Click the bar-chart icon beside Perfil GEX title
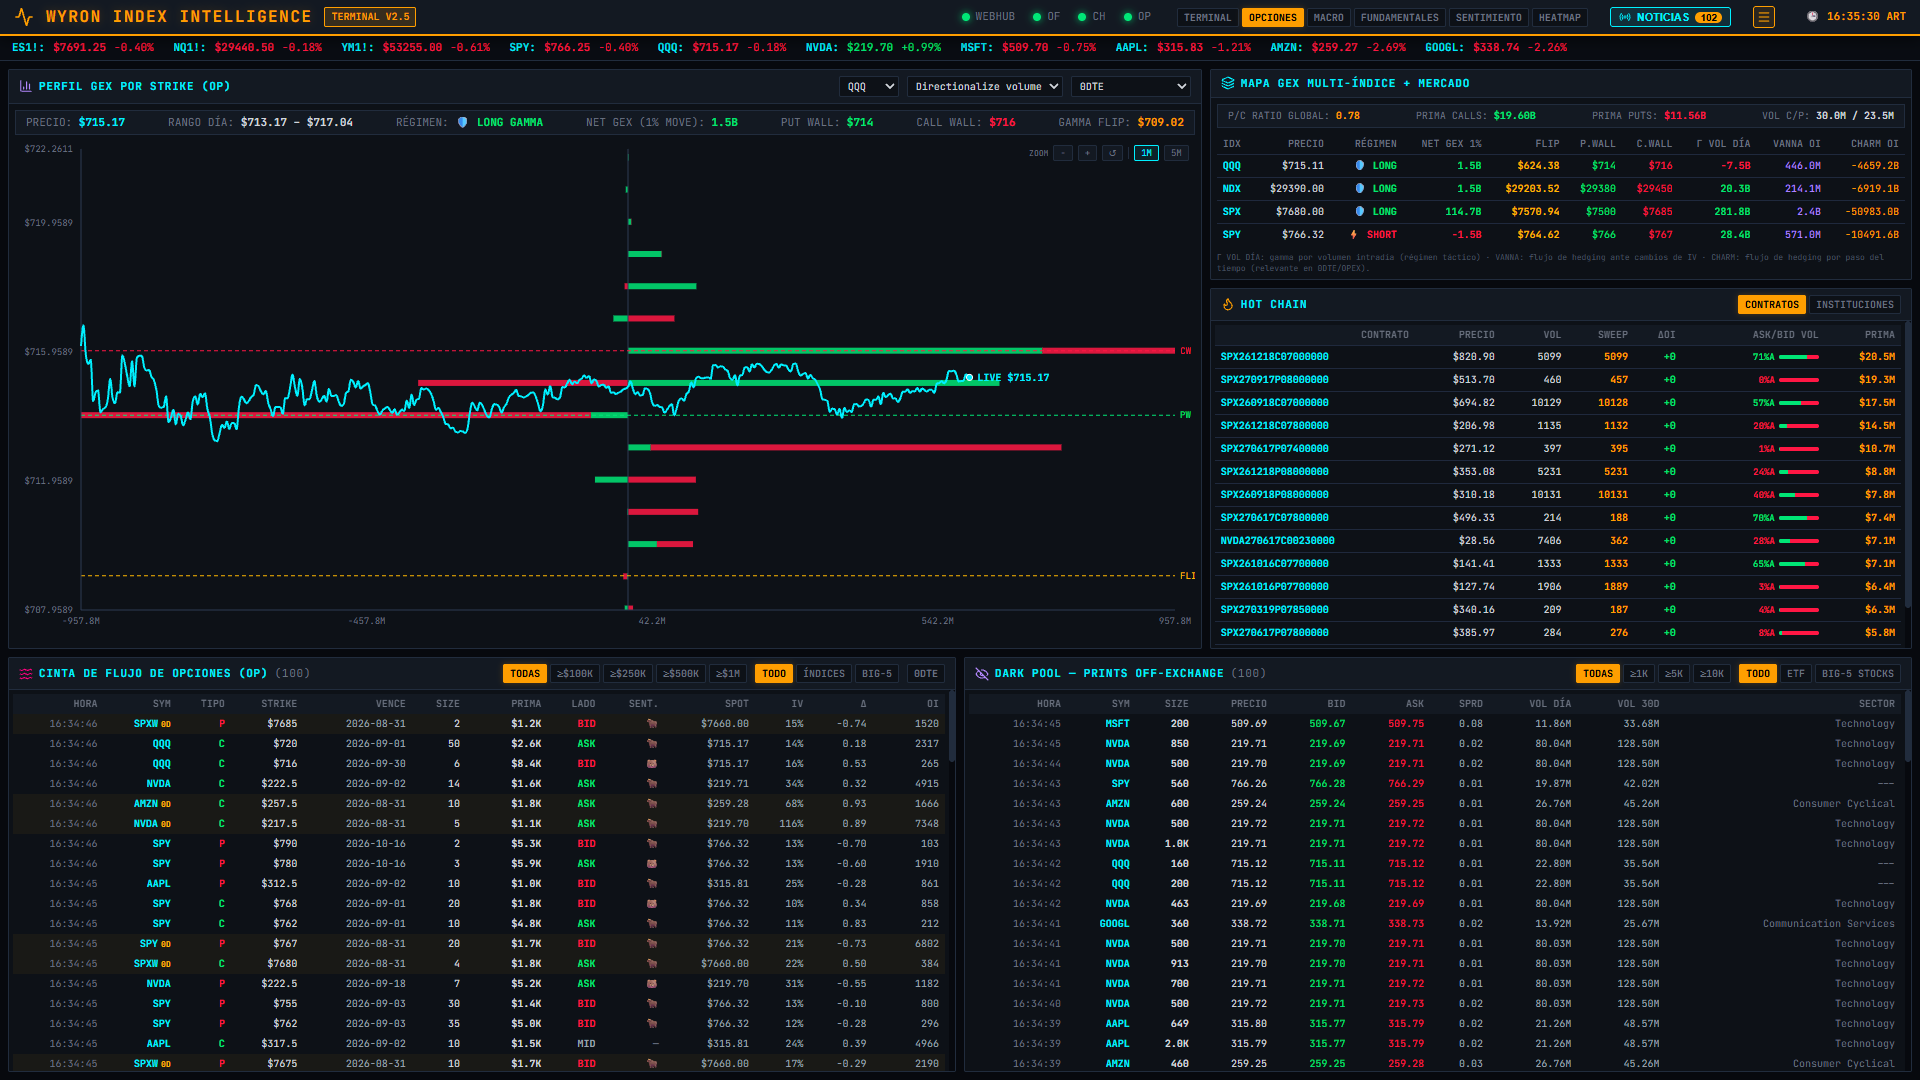 tap(25, 87)
